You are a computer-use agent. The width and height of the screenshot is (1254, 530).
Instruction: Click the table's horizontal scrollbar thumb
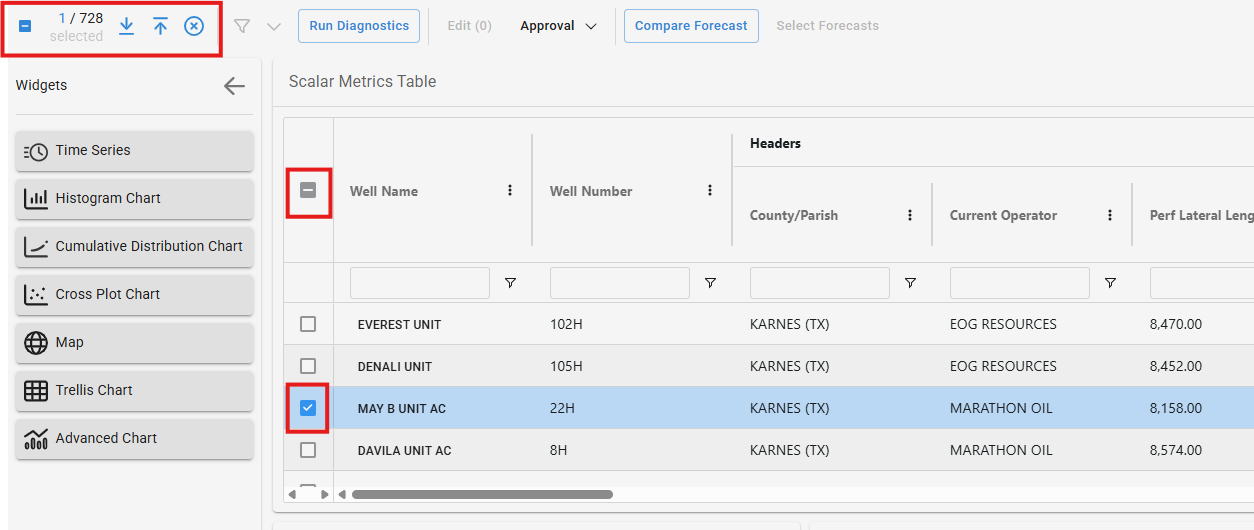tap(482, 494)
